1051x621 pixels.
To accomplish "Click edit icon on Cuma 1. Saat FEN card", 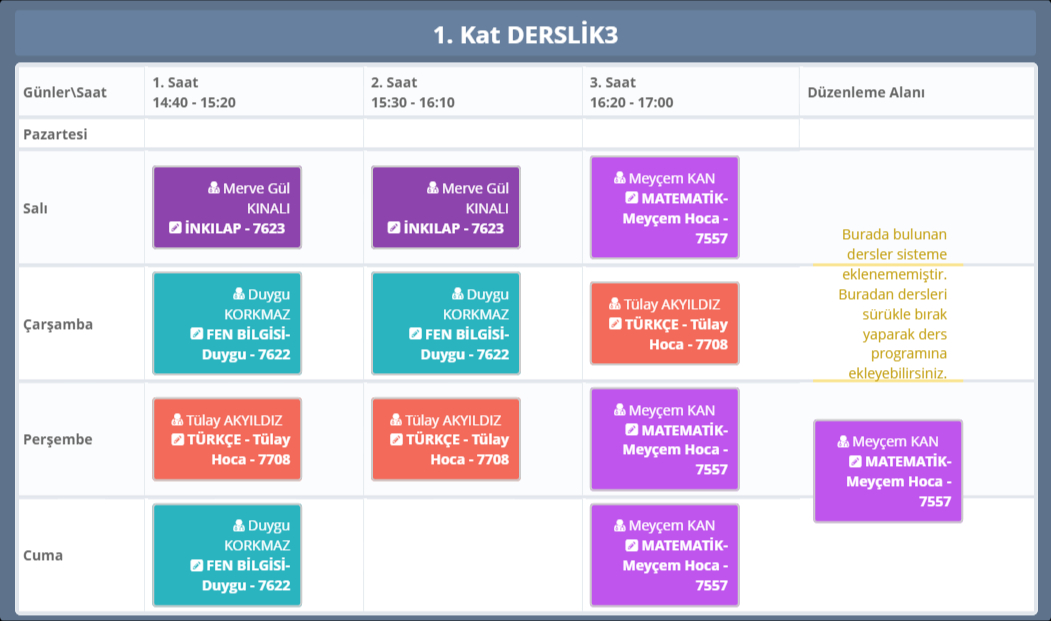I will click(x=196, y=565).
